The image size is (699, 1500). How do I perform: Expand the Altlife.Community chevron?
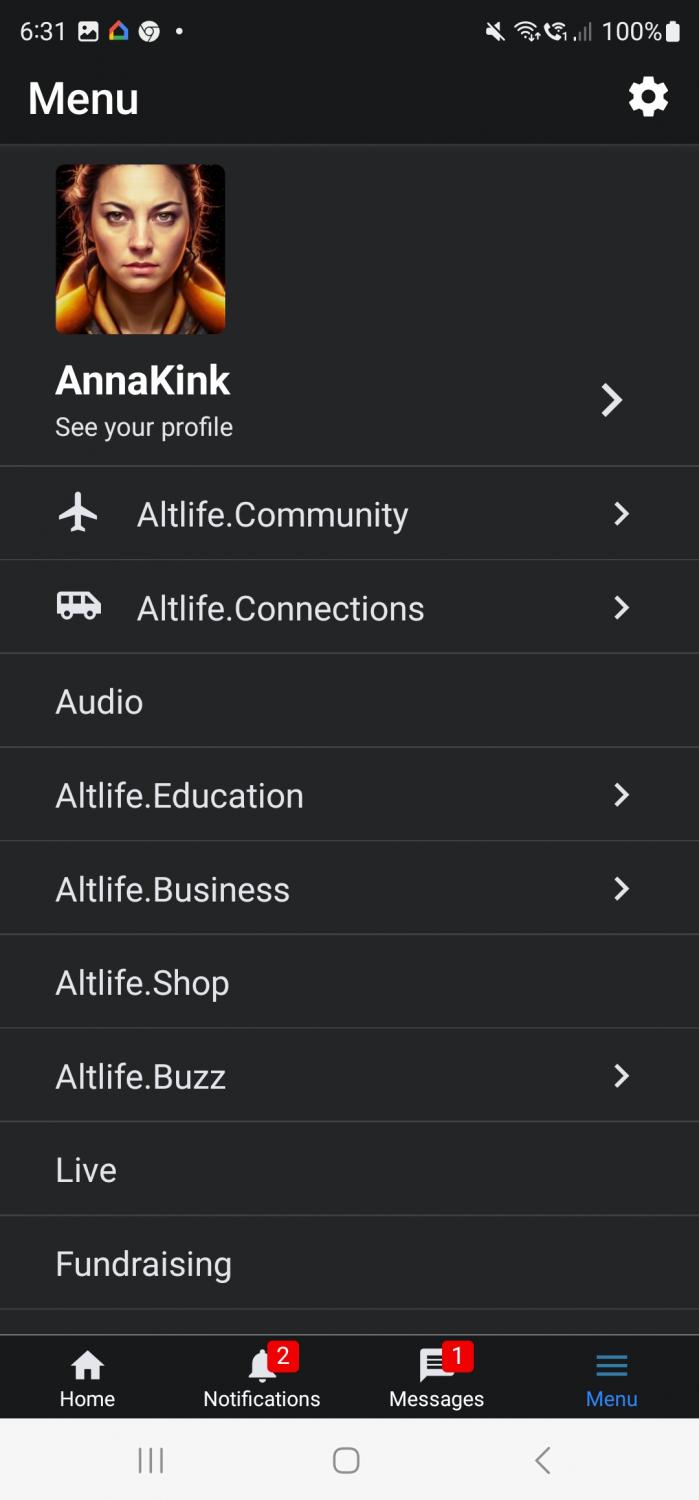(x=621, y=513)
